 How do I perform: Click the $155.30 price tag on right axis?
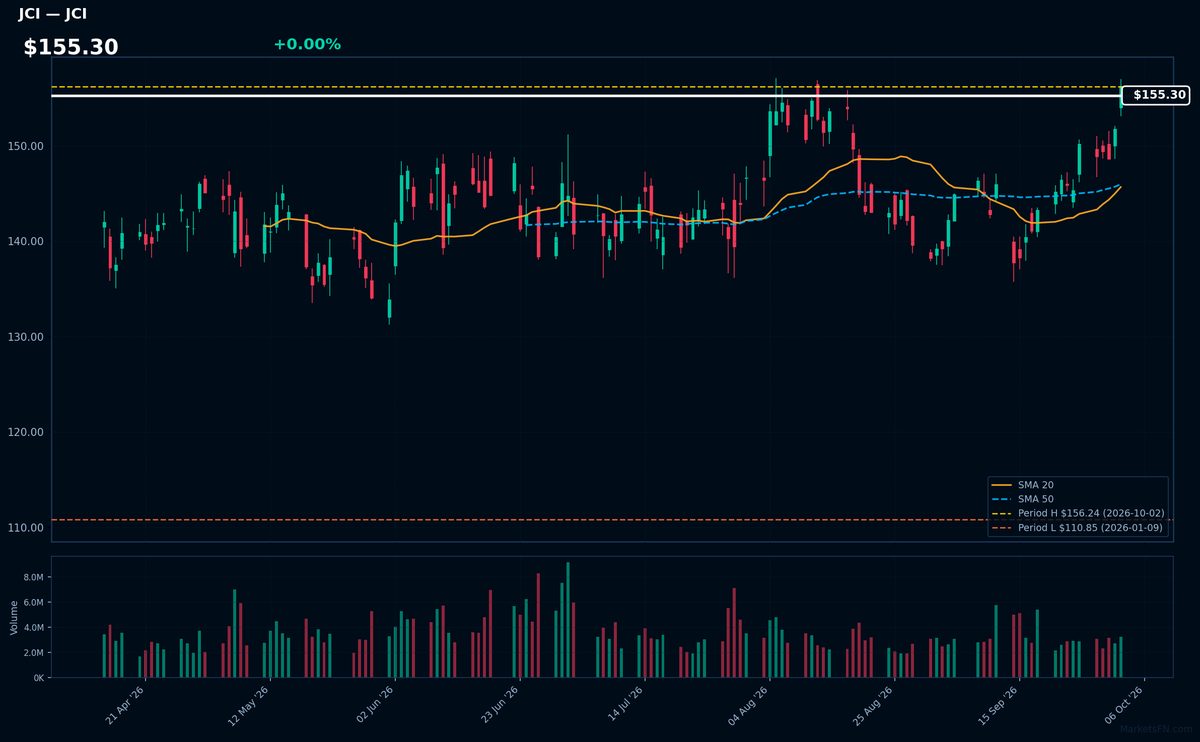coord(1156,95)
